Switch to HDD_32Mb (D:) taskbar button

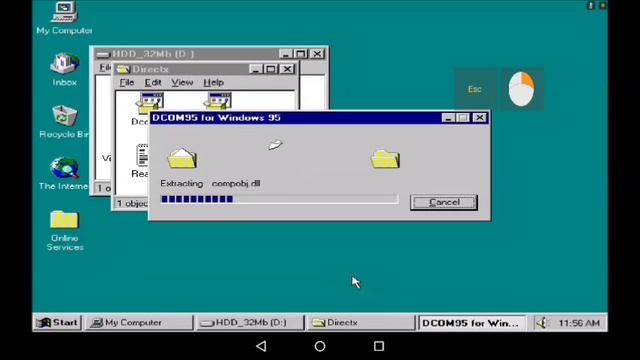click(x=250, y=322)
